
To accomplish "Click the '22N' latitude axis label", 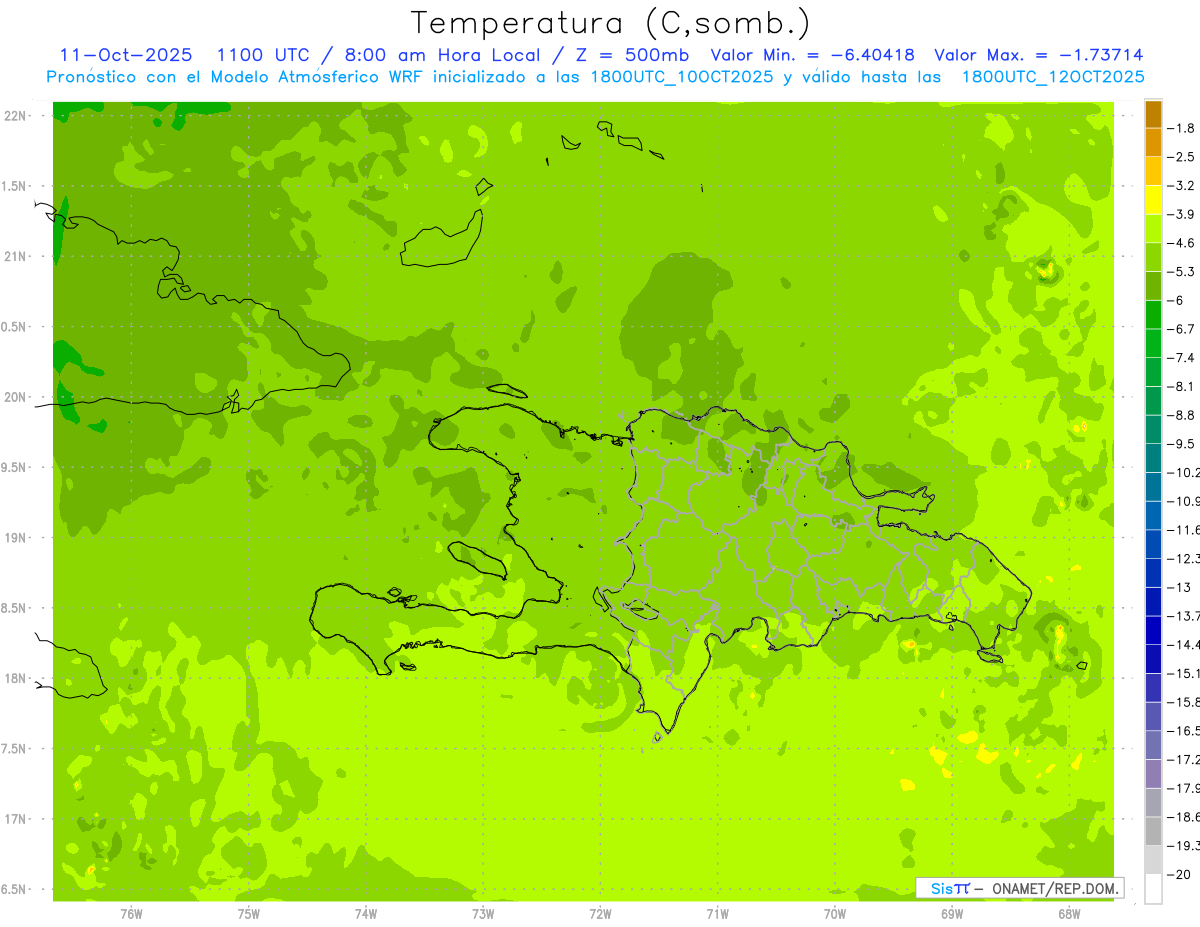I will tap(15, 116).
